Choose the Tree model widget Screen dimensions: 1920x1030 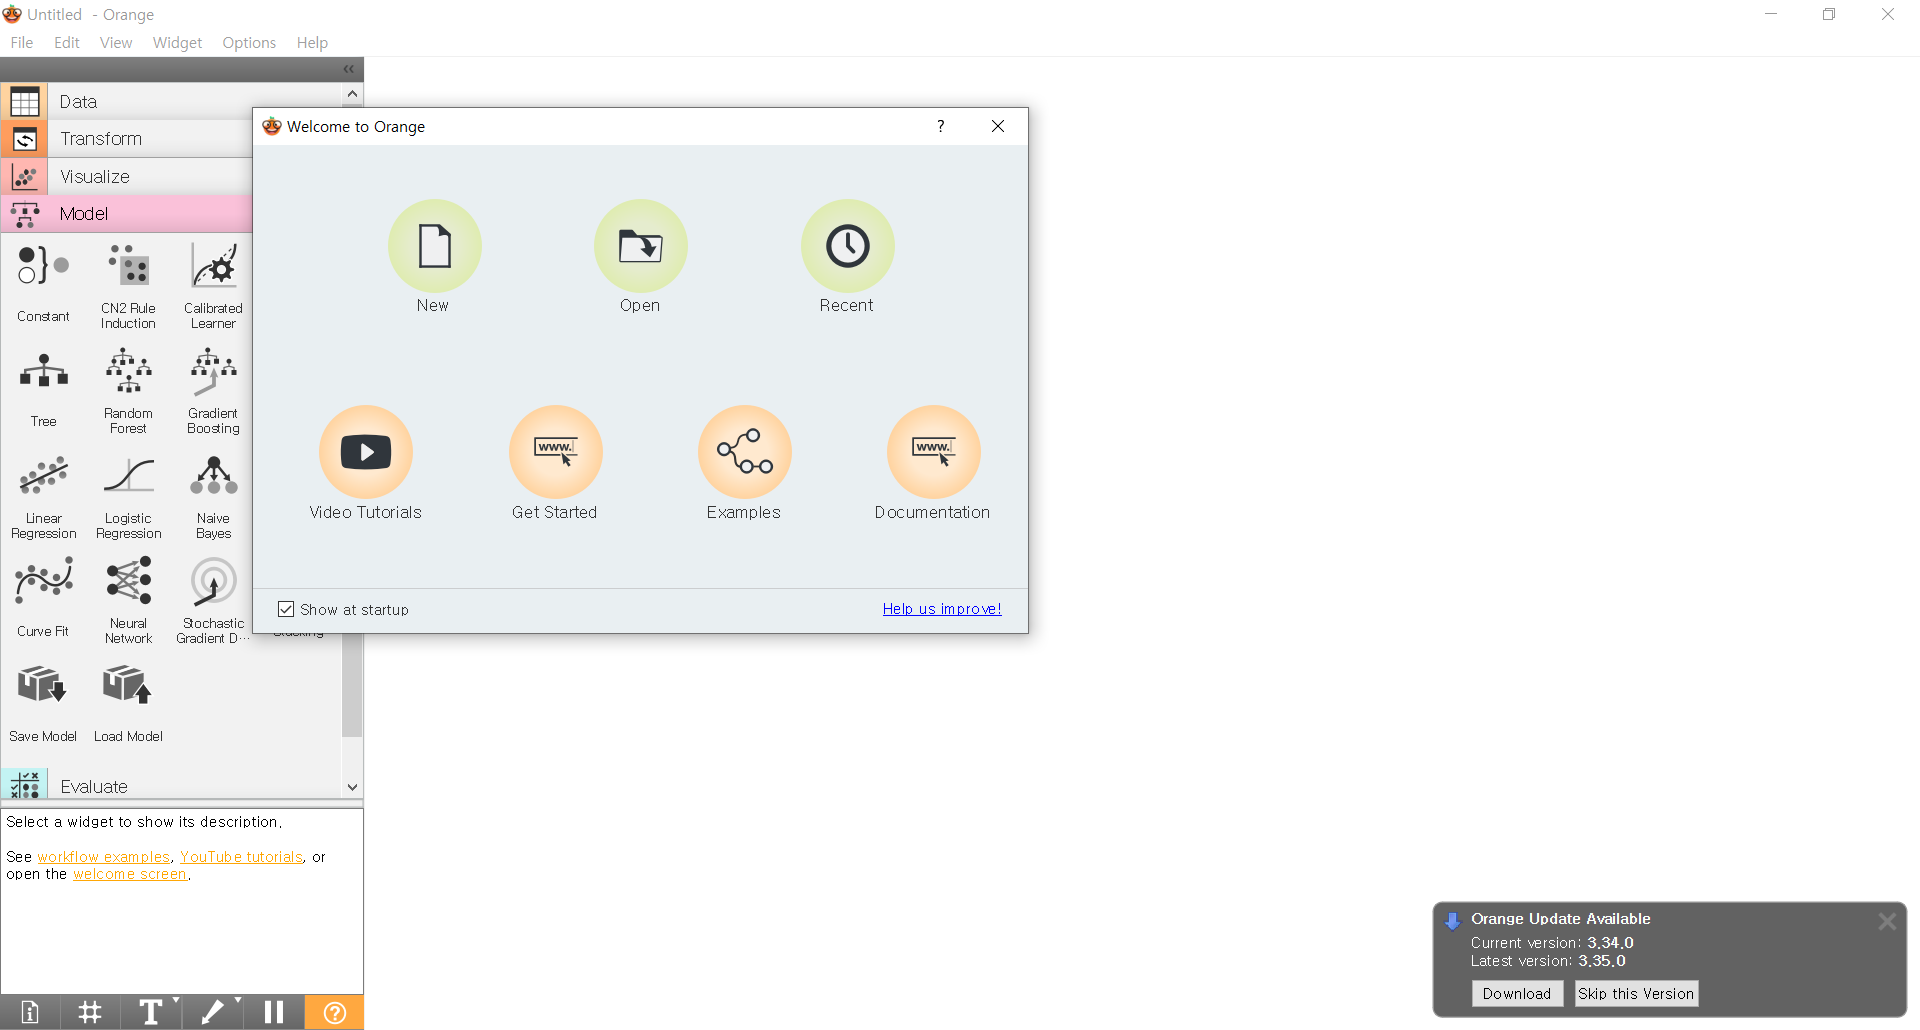(x=43, y=389)
